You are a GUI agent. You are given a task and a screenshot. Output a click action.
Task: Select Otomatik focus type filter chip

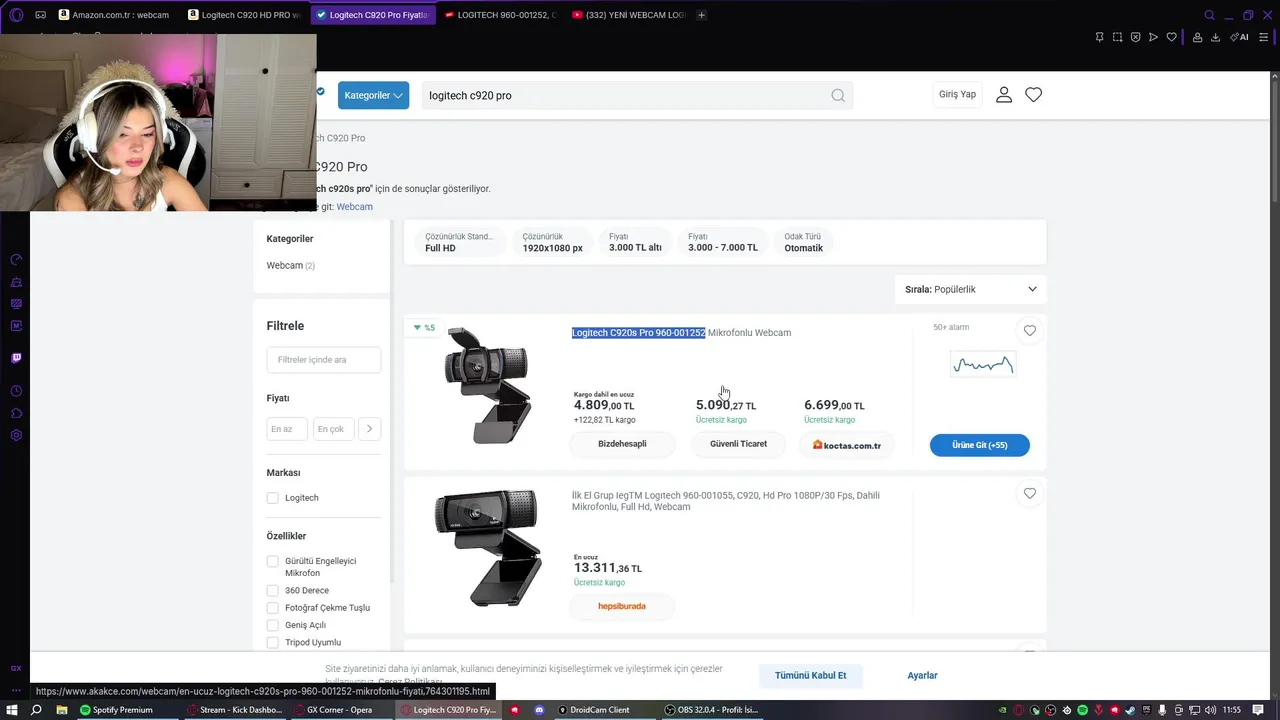tap(803, 242)
